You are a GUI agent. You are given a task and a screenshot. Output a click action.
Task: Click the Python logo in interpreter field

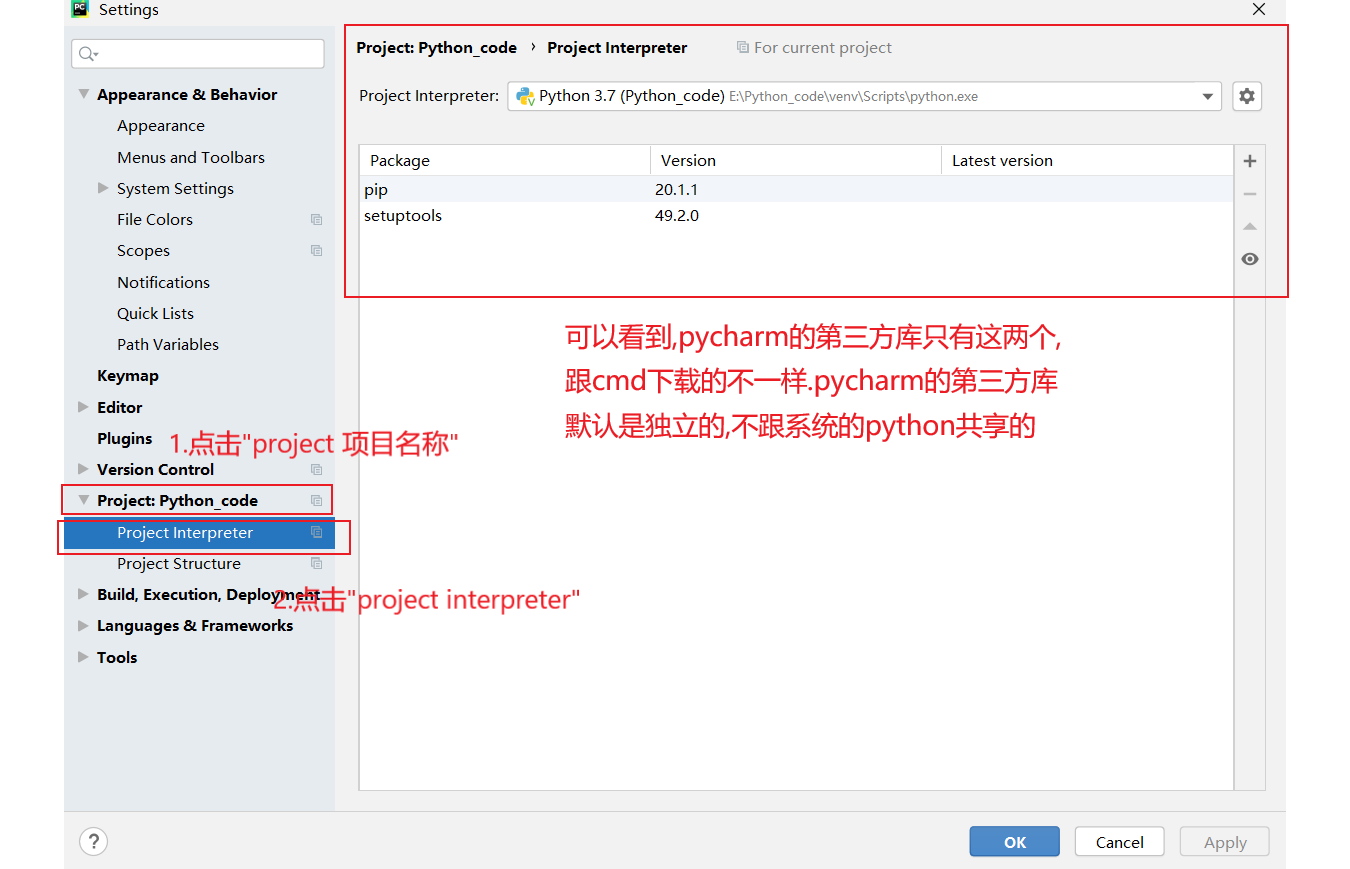click(525, 97)
